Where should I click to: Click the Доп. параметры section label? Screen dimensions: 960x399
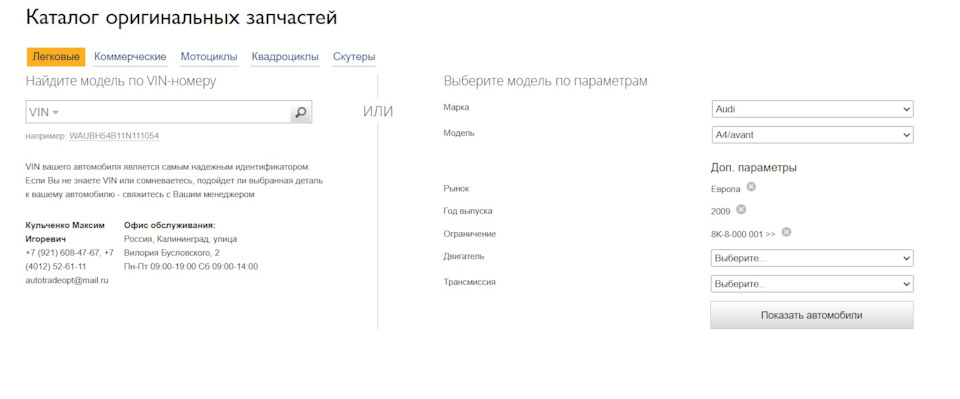coord(754,168)
